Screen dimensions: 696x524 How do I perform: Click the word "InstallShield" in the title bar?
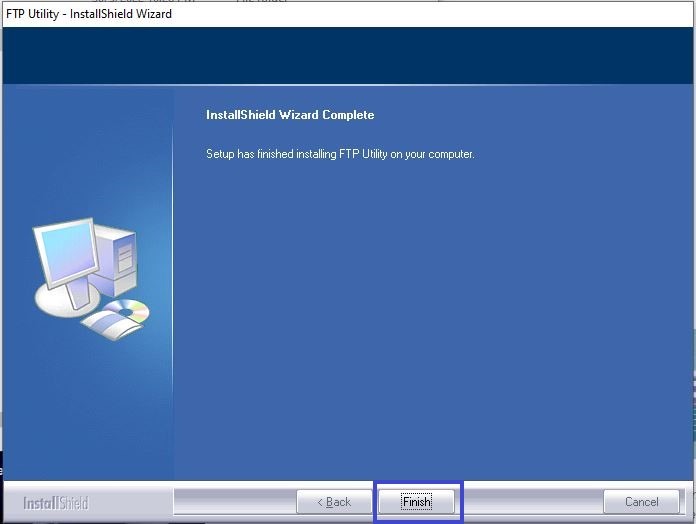(107, 14)
